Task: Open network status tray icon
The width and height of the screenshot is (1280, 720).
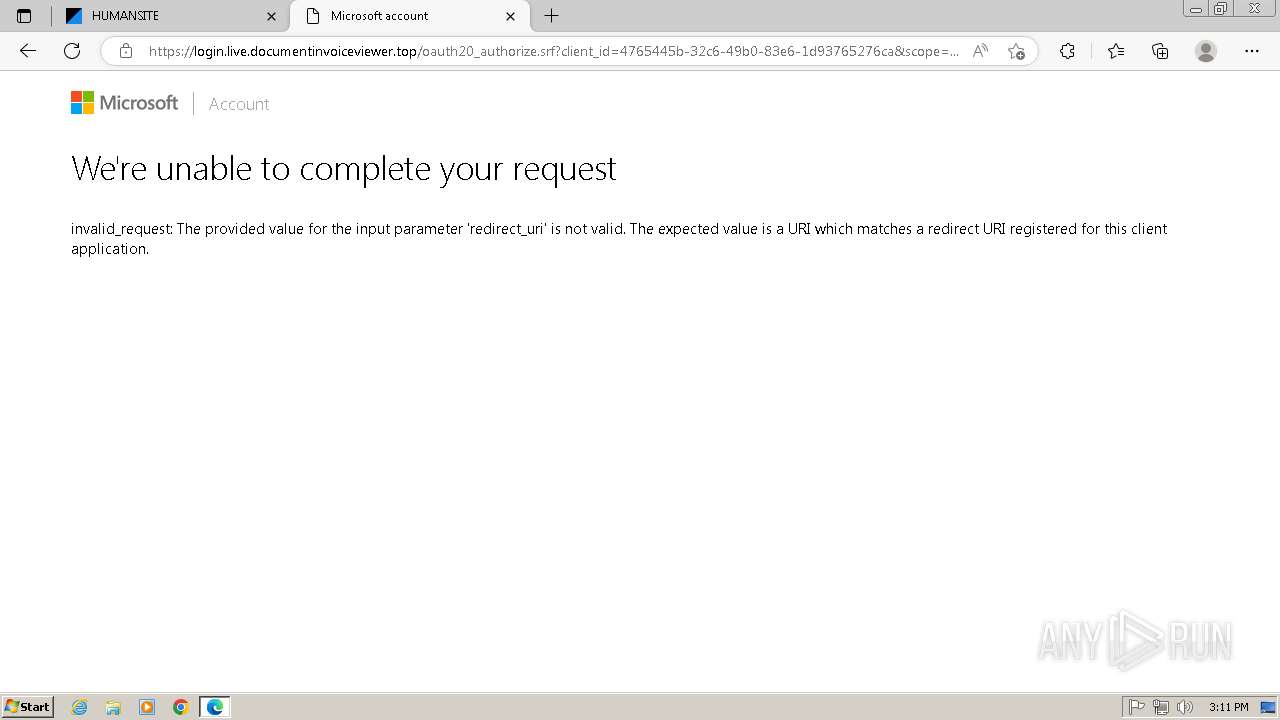Action: pyautogui.click(x=1161, y=707)
